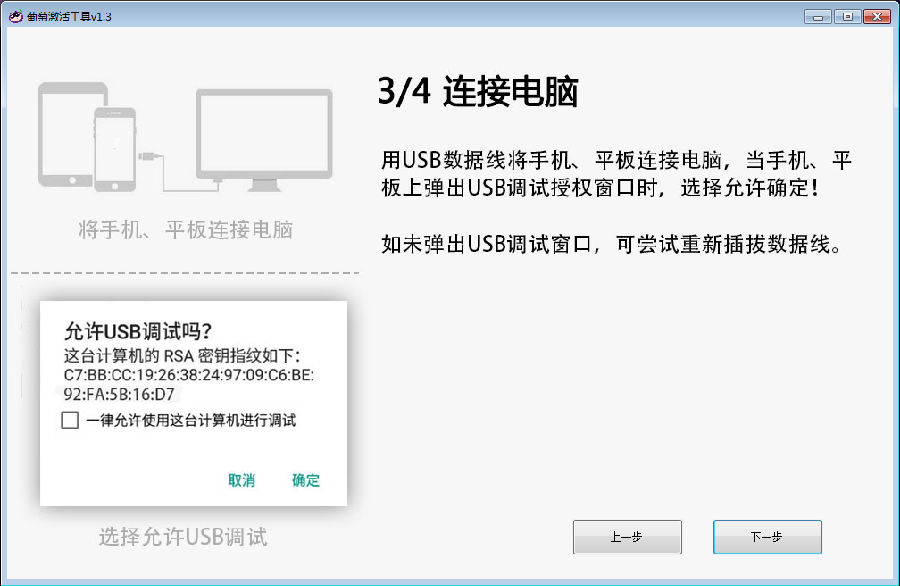Image resolution: width=900 pixels, height=586 pixels.
Task: Click the 选择允许USB调试 caption
Action: pyautogui.click(x=183, y=537)
